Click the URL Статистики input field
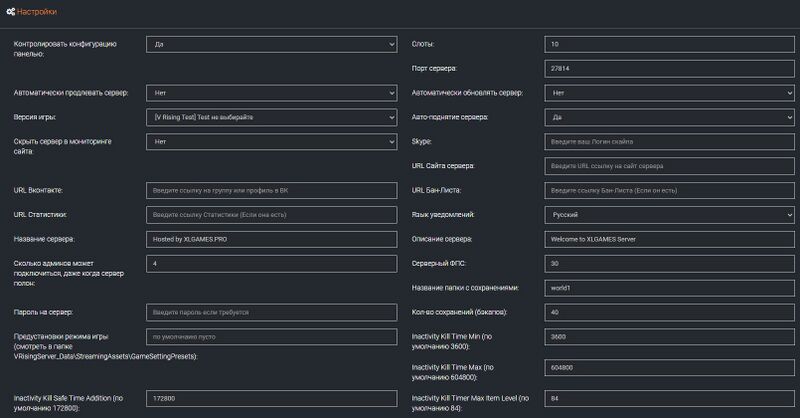Image resolution: width=800 pixels, height=418 pixels. coord(272,214)
